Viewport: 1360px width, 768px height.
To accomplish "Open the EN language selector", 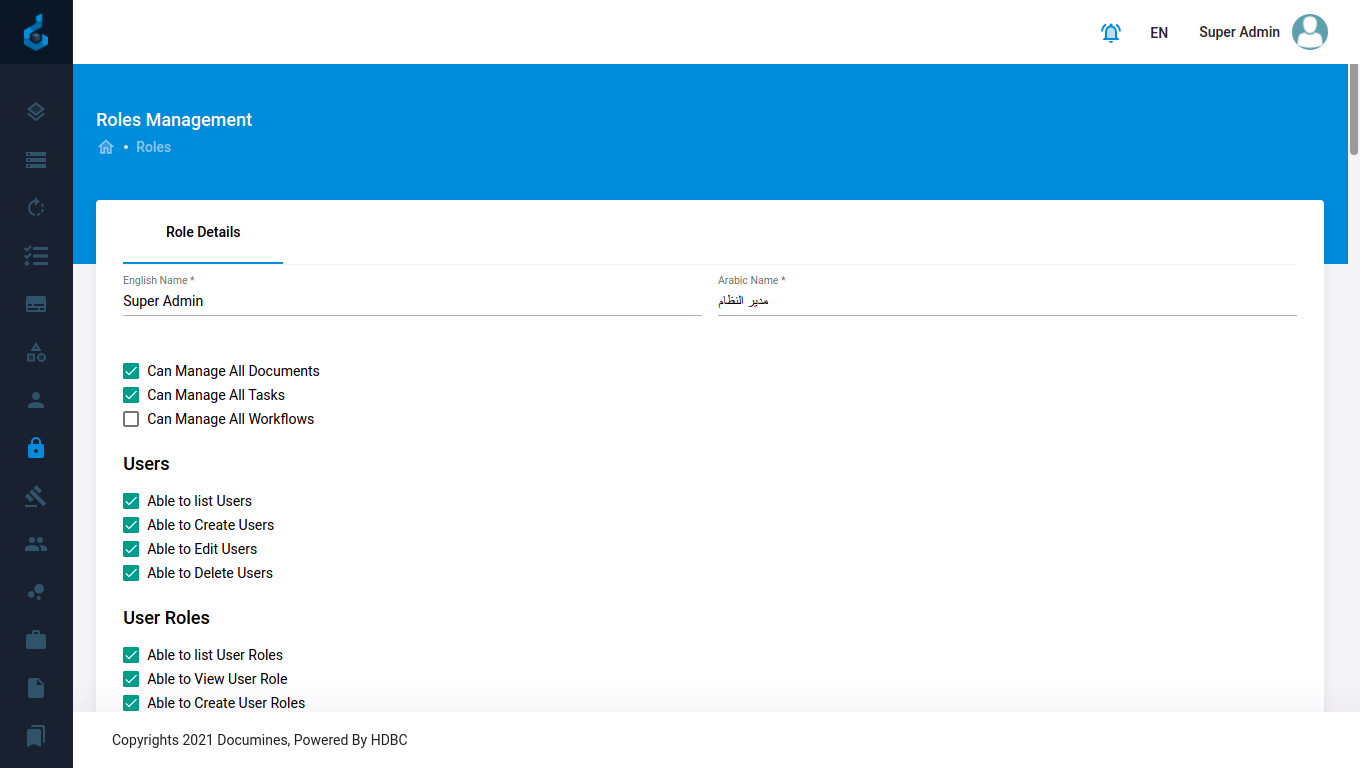I will (x=1159, y=32).
